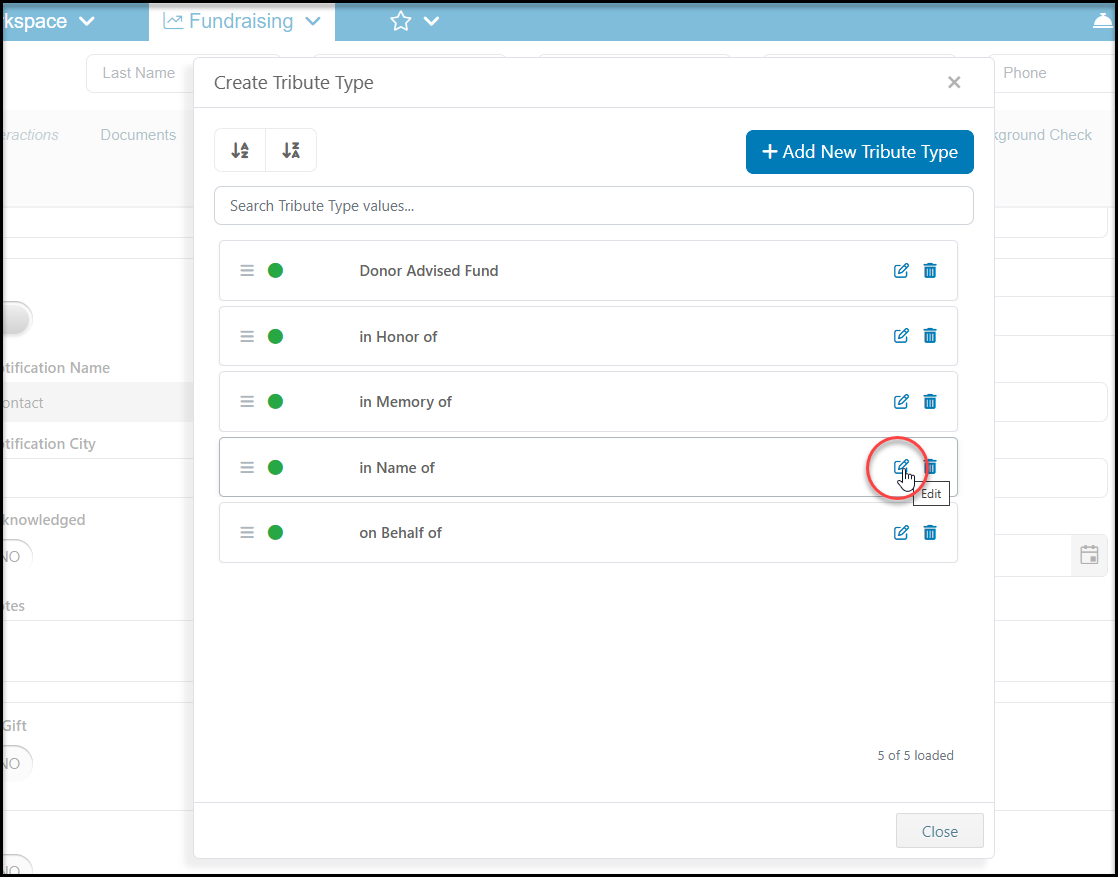
Task: Delete the on Behalf of entry
Action: tap(930, 533)
